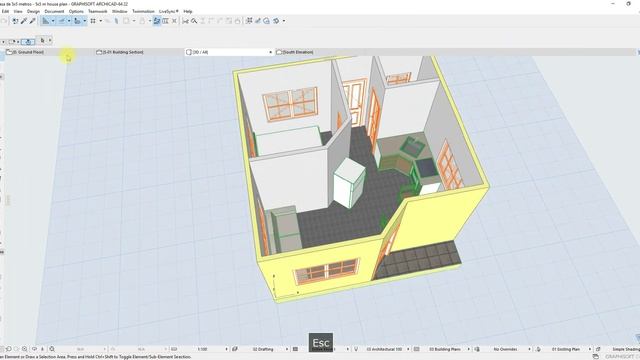
Task: Select the white refrigerator object in 3D model
Action: tap(350, 183)
